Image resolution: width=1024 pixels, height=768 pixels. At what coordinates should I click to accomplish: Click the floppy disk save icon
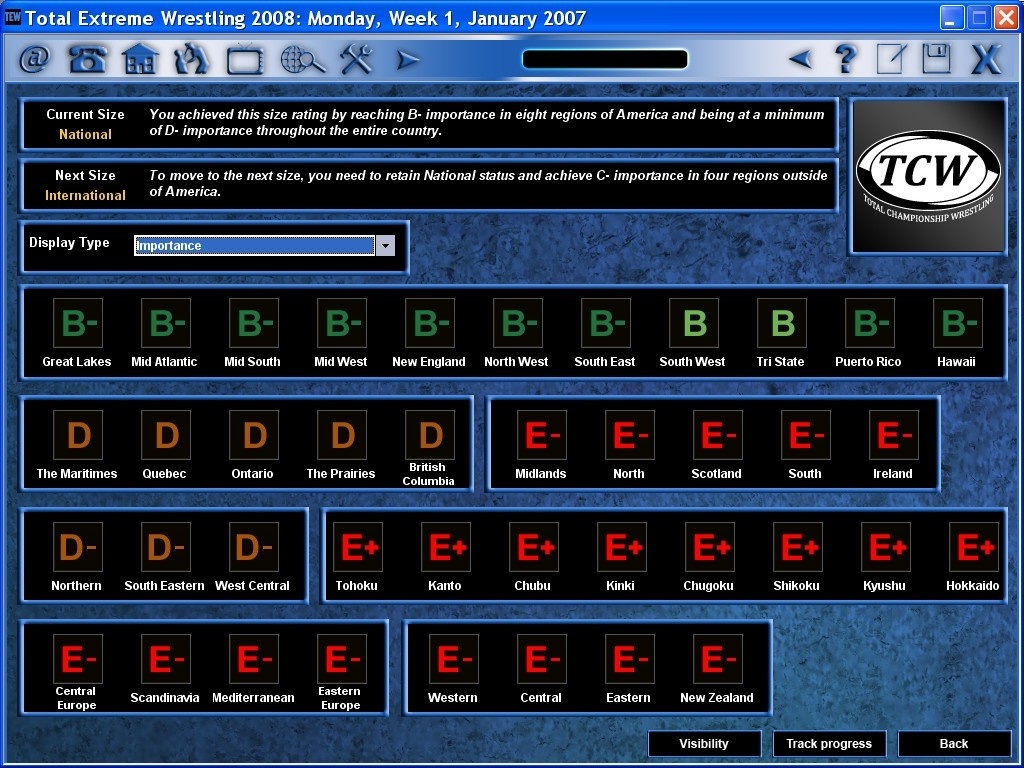tap(936, 60)
